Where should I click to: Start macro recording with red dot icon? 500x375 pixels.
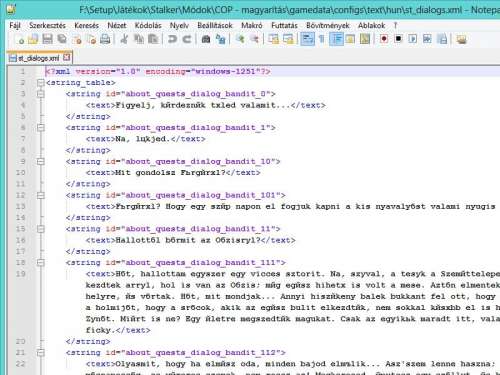(384, 39)
